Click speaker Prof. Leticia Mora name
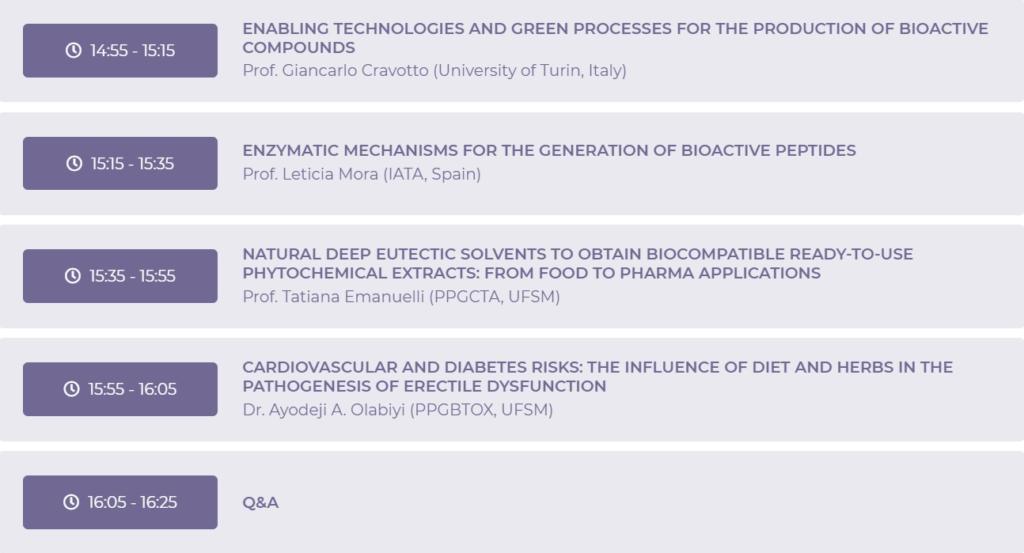The width and height of the screenshot is (1024, 553). (x=361, y=174)
